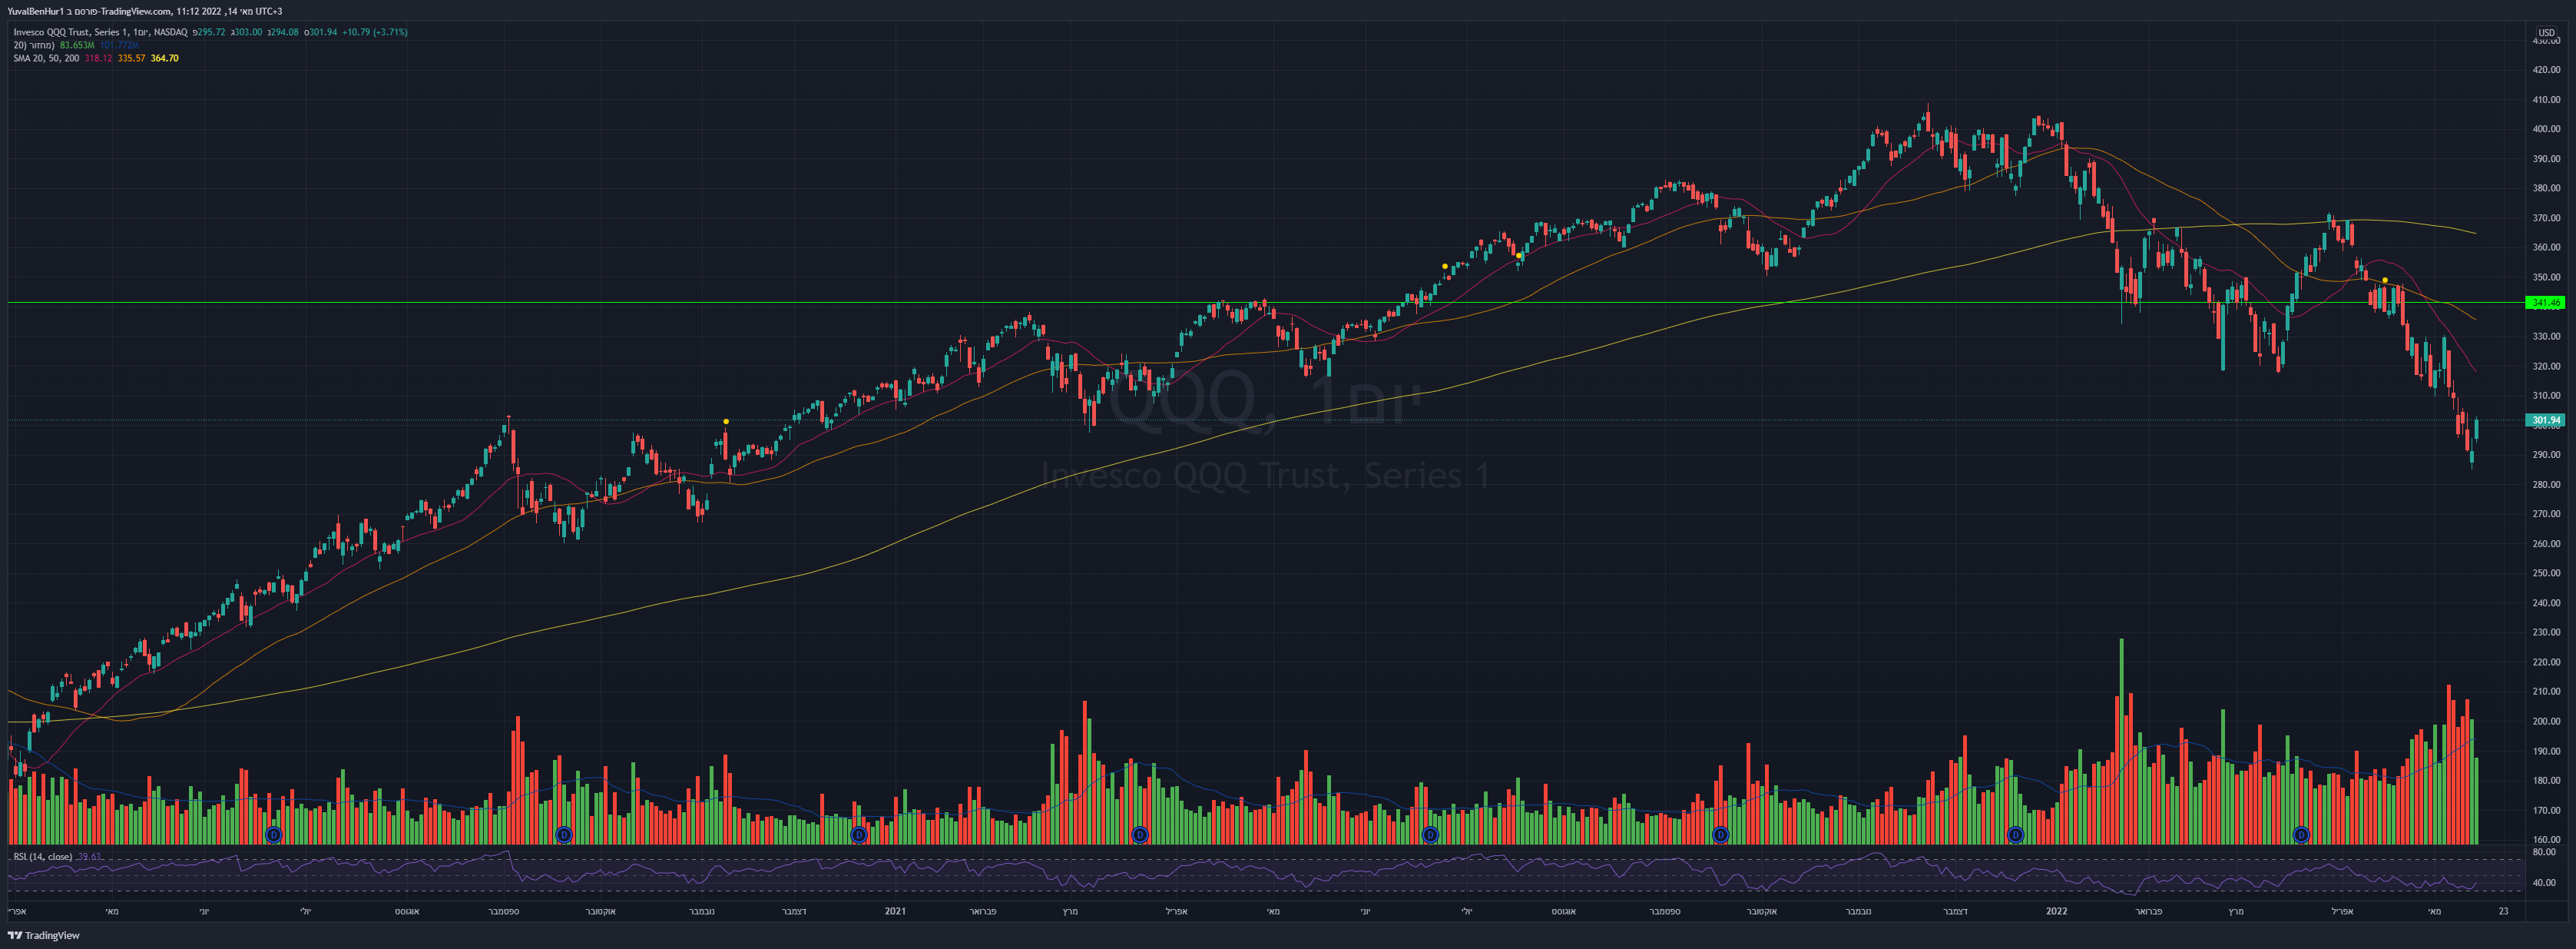Click the SMA 20, 50, 200 indicator legend

pos(46,58)
